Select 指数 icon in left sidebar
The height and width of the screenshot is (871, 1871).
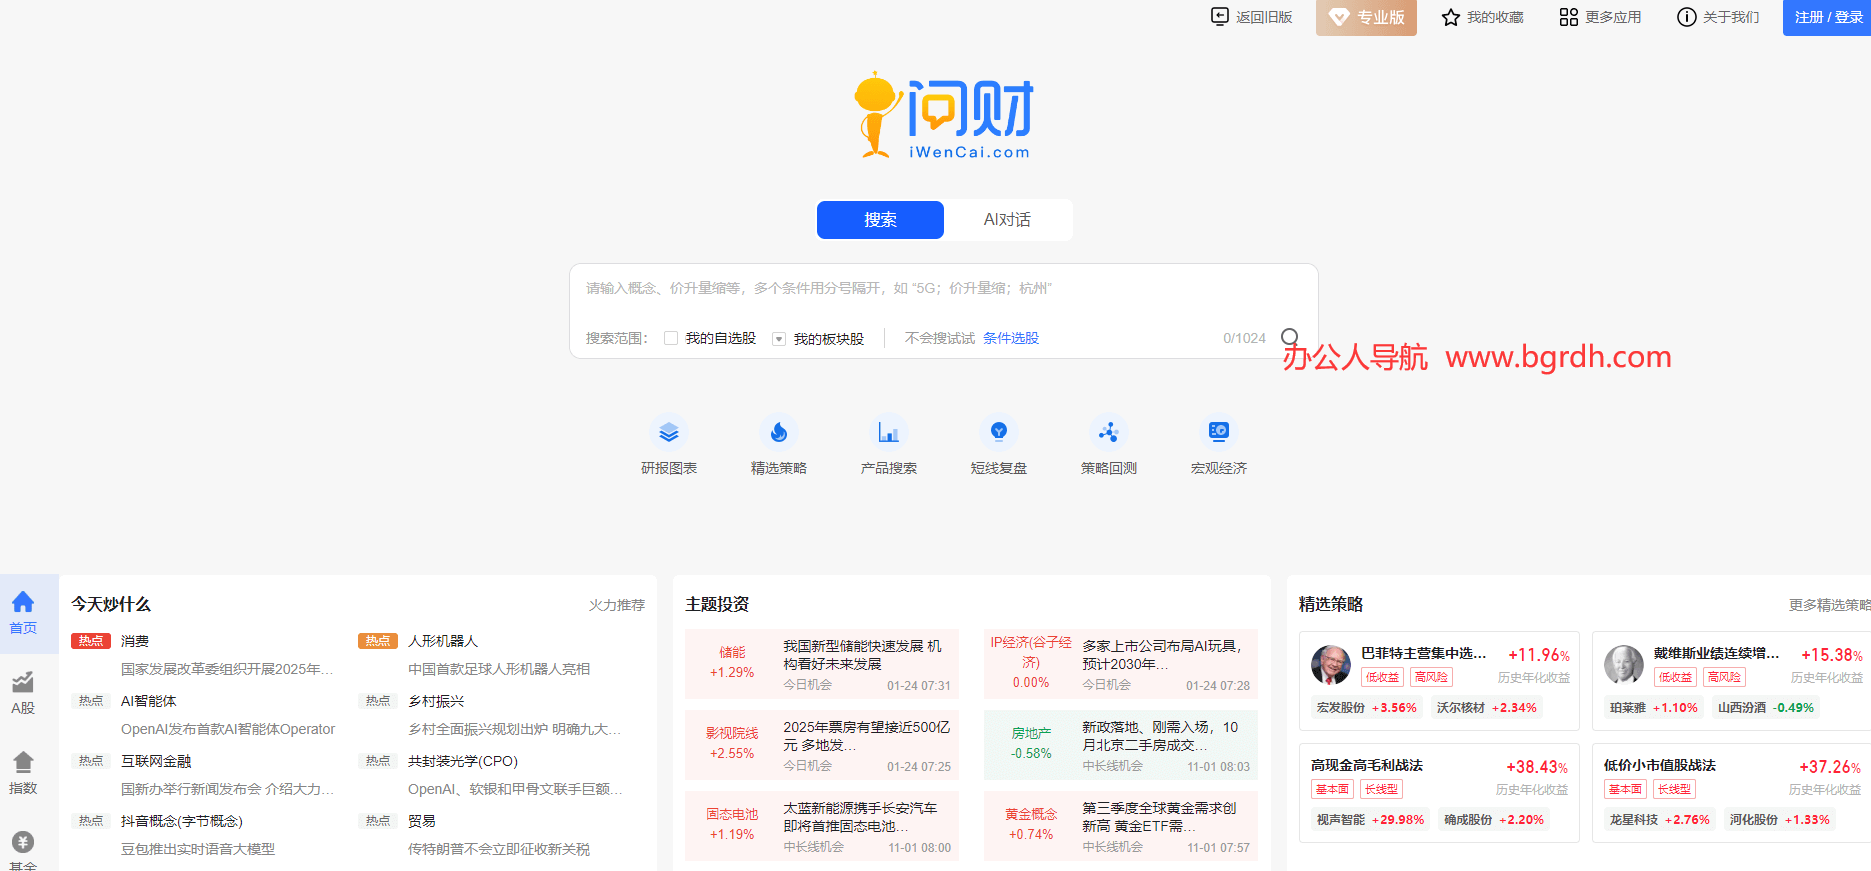23,762
